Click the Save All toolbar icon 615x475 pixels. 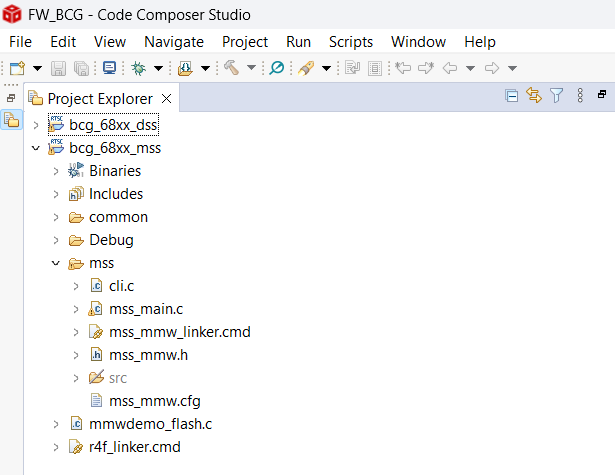[x=82, y=68]
